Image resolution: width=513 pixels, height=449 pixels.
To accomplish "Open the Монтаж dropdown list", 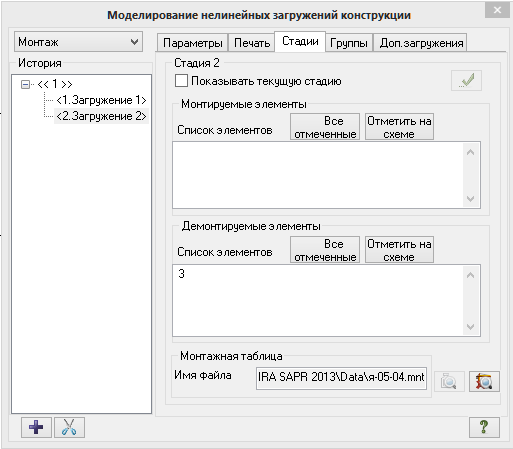I will coord(79,42).
